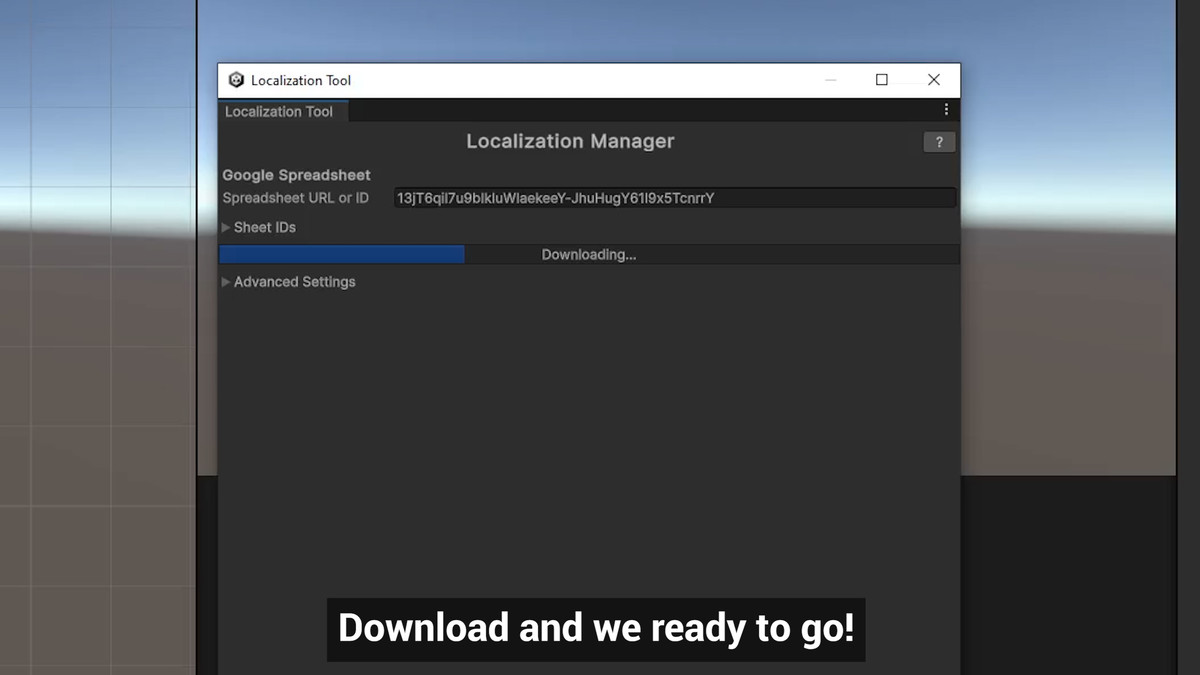Maximize the Localization Tool window
This screenshot has width=1200, height=675.
click(x=882, y=80)
